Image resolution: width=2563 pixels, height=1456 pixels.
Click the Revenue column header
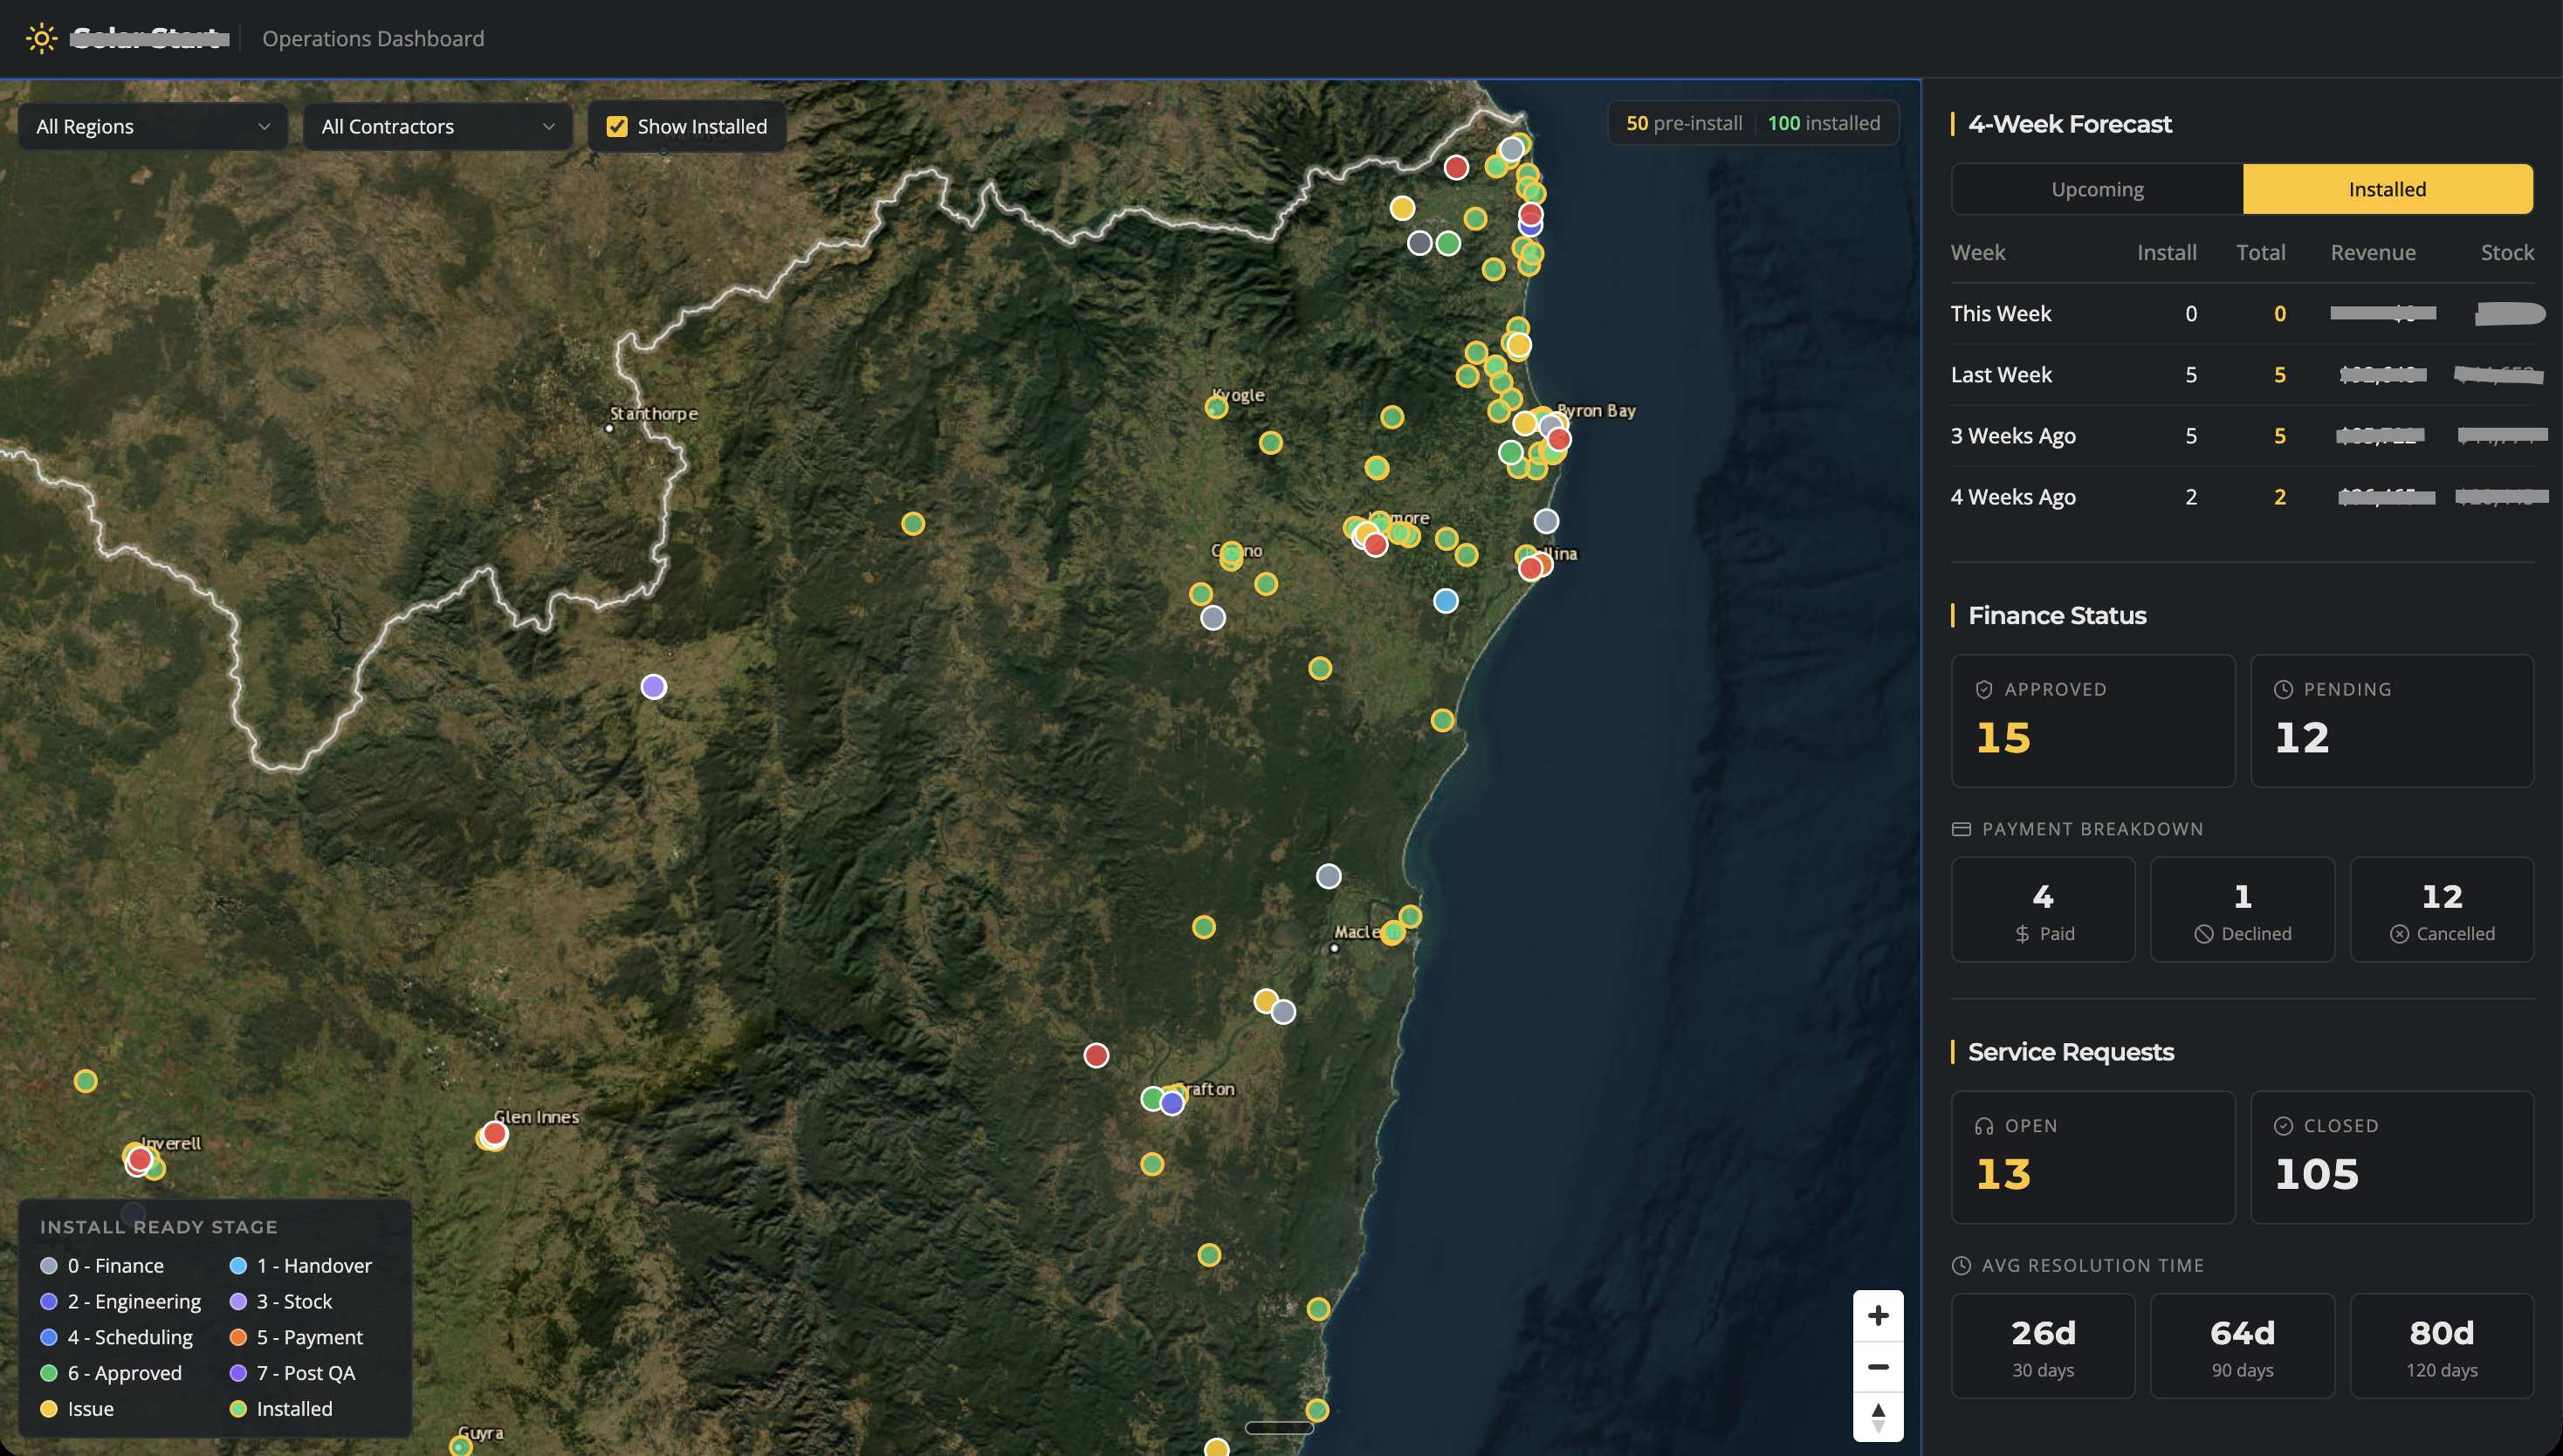click(x=2373, y=252)
